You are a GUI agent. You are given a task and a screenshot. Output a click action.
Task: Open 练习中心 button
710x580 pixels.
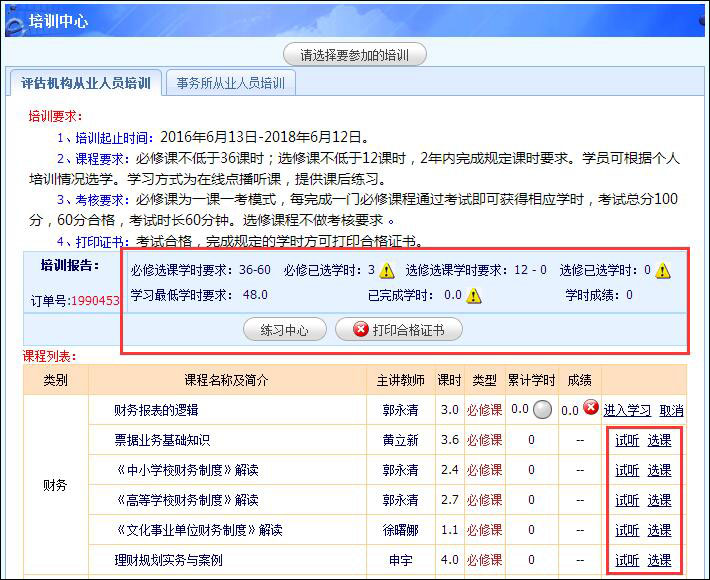point(284,330)
